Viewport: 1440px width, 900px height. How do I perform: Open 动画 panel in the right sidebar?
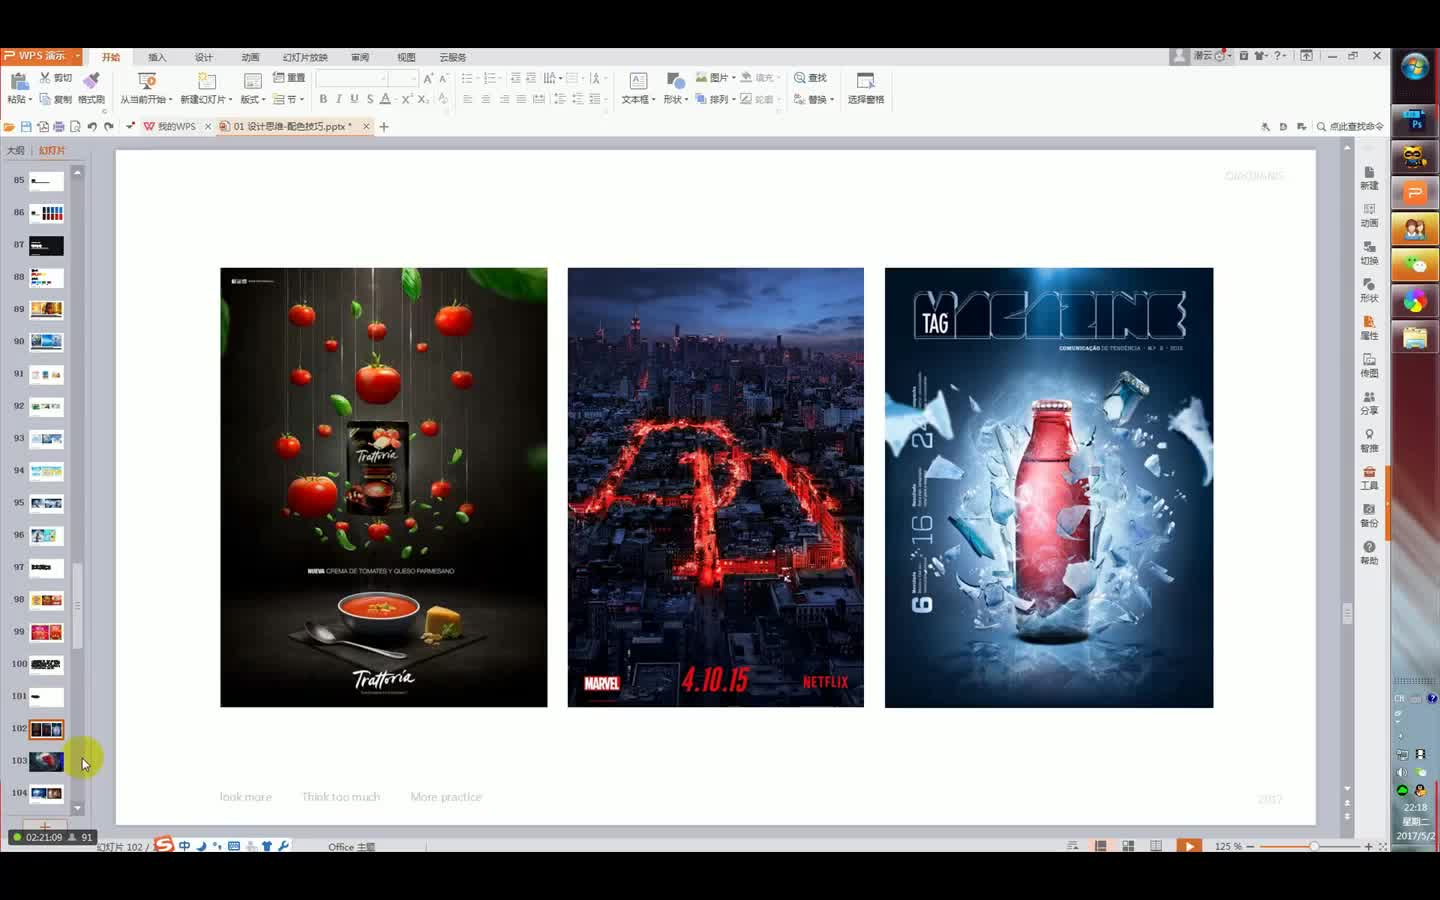coord(1369,215)
